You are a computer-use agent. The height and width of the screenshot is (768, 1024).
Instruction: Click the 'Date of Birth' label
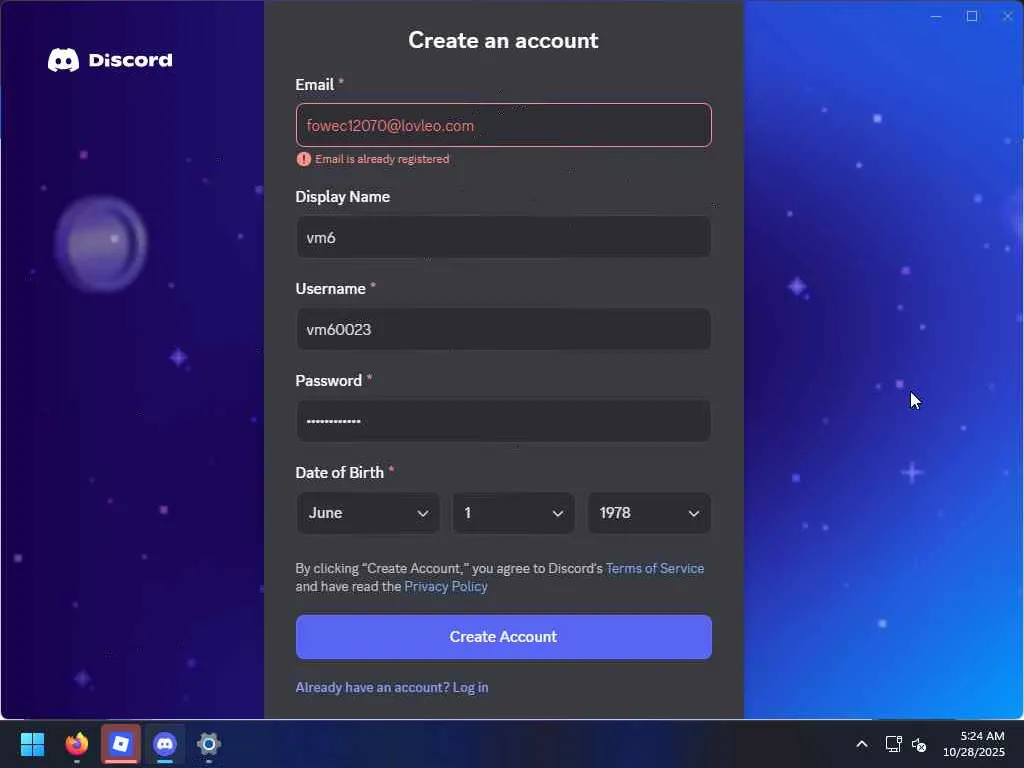340,472
